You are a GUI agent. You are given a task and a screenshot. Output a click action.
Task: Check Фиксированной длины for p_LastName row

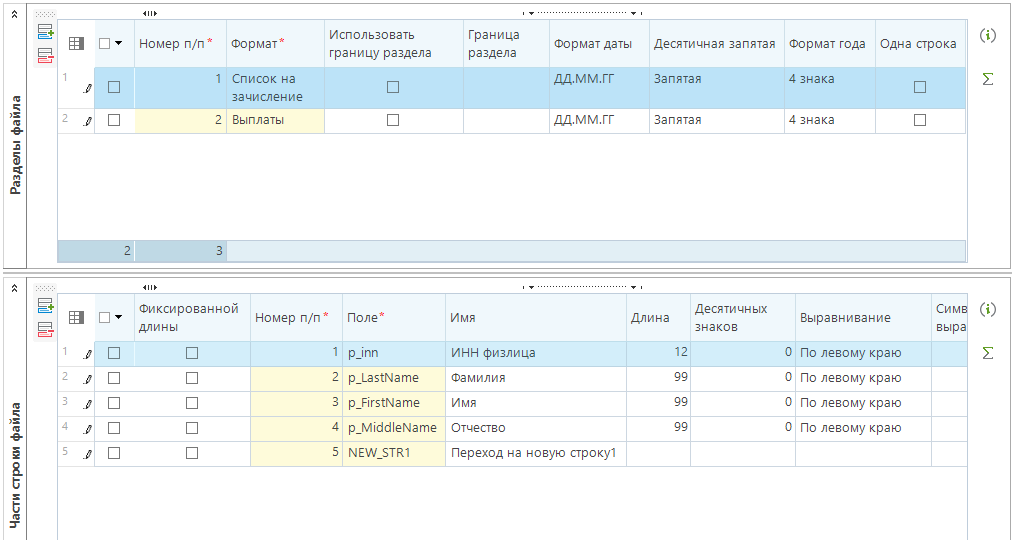[x=192, y=378]
